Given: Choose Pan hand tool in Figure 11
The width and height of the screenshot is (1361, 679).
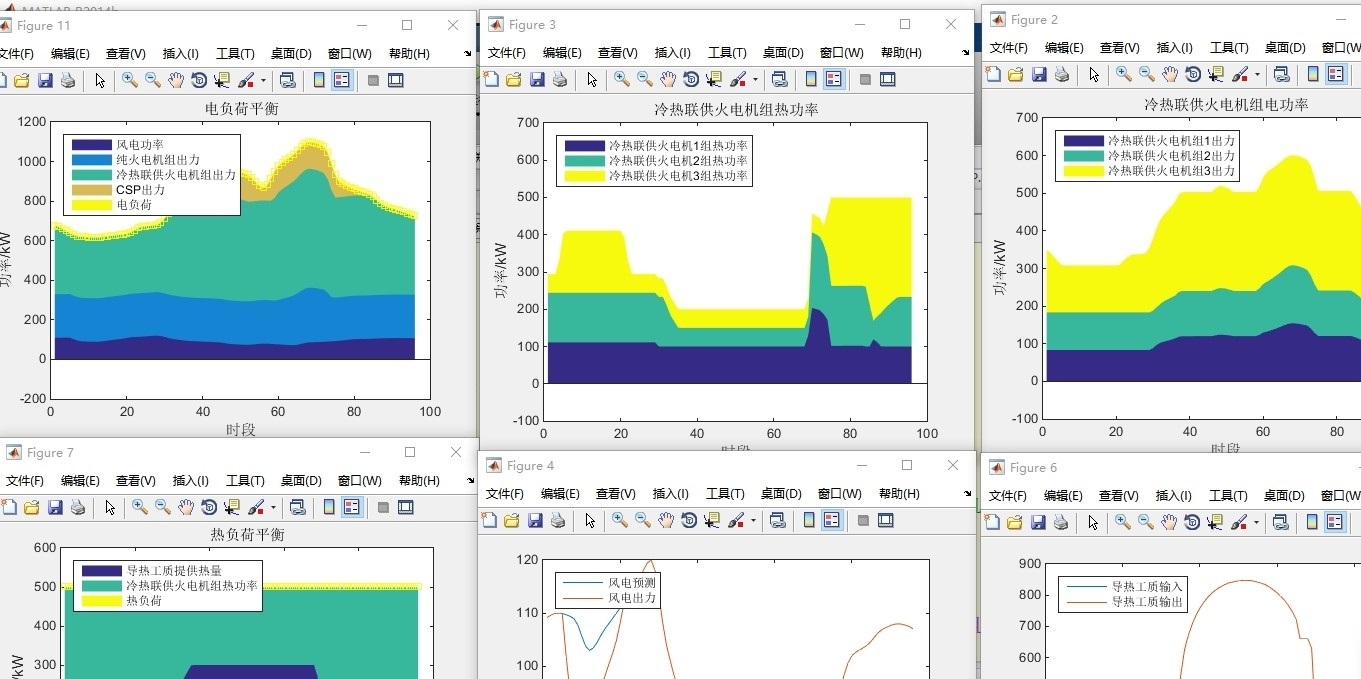Looking at the screenshot, I should tap(176, 80).
